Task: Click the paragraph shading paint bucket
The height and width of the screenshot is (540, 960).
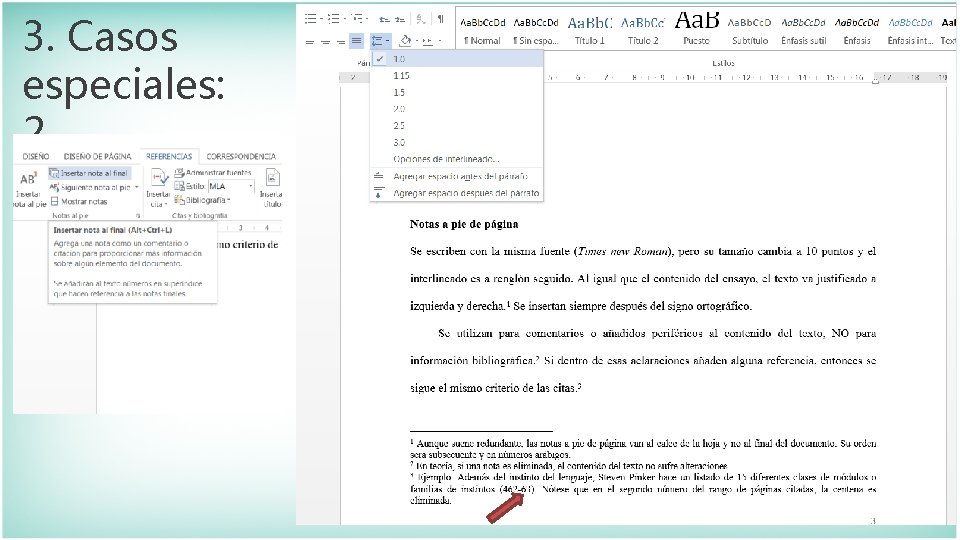Action: coord(405,41)
